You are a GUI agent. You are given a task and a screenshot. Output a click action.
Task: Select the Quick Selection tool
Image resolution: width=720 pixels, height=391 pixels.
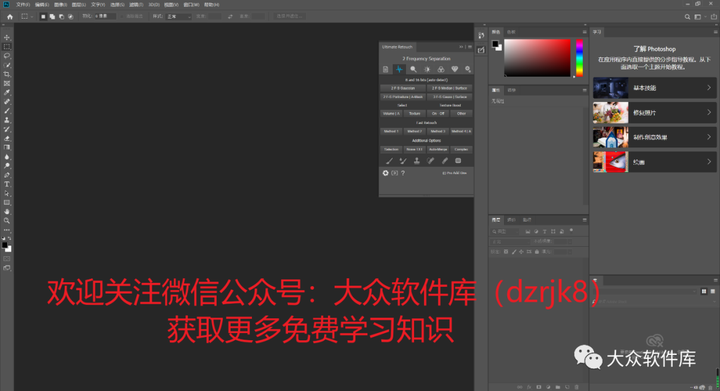pyautogui.click(x=7, y=65)
